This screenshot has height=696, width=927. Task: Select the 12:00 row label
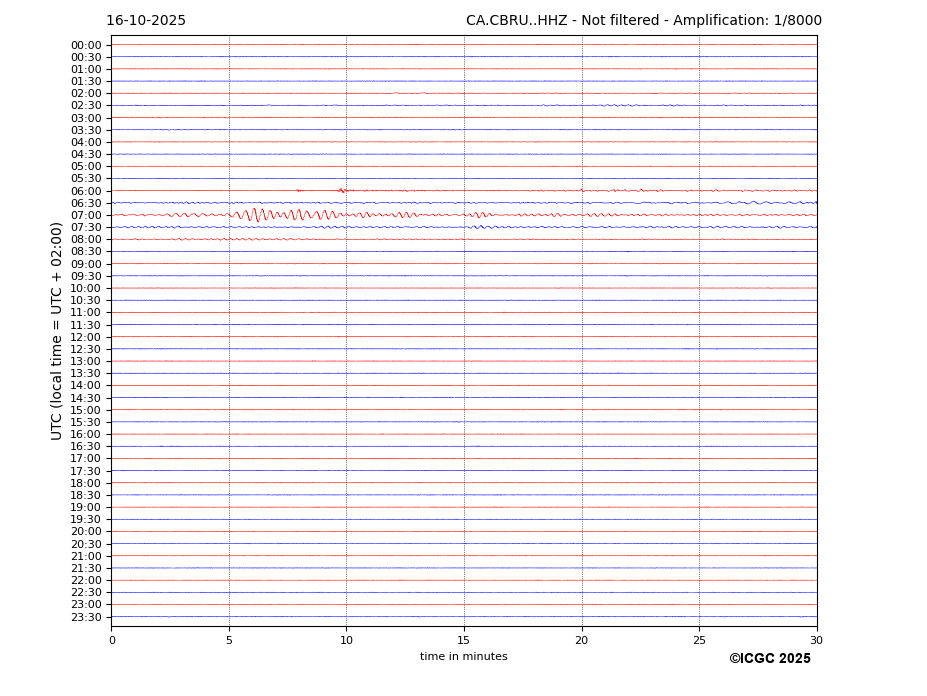pyautogui.click(x=86, y=337)
